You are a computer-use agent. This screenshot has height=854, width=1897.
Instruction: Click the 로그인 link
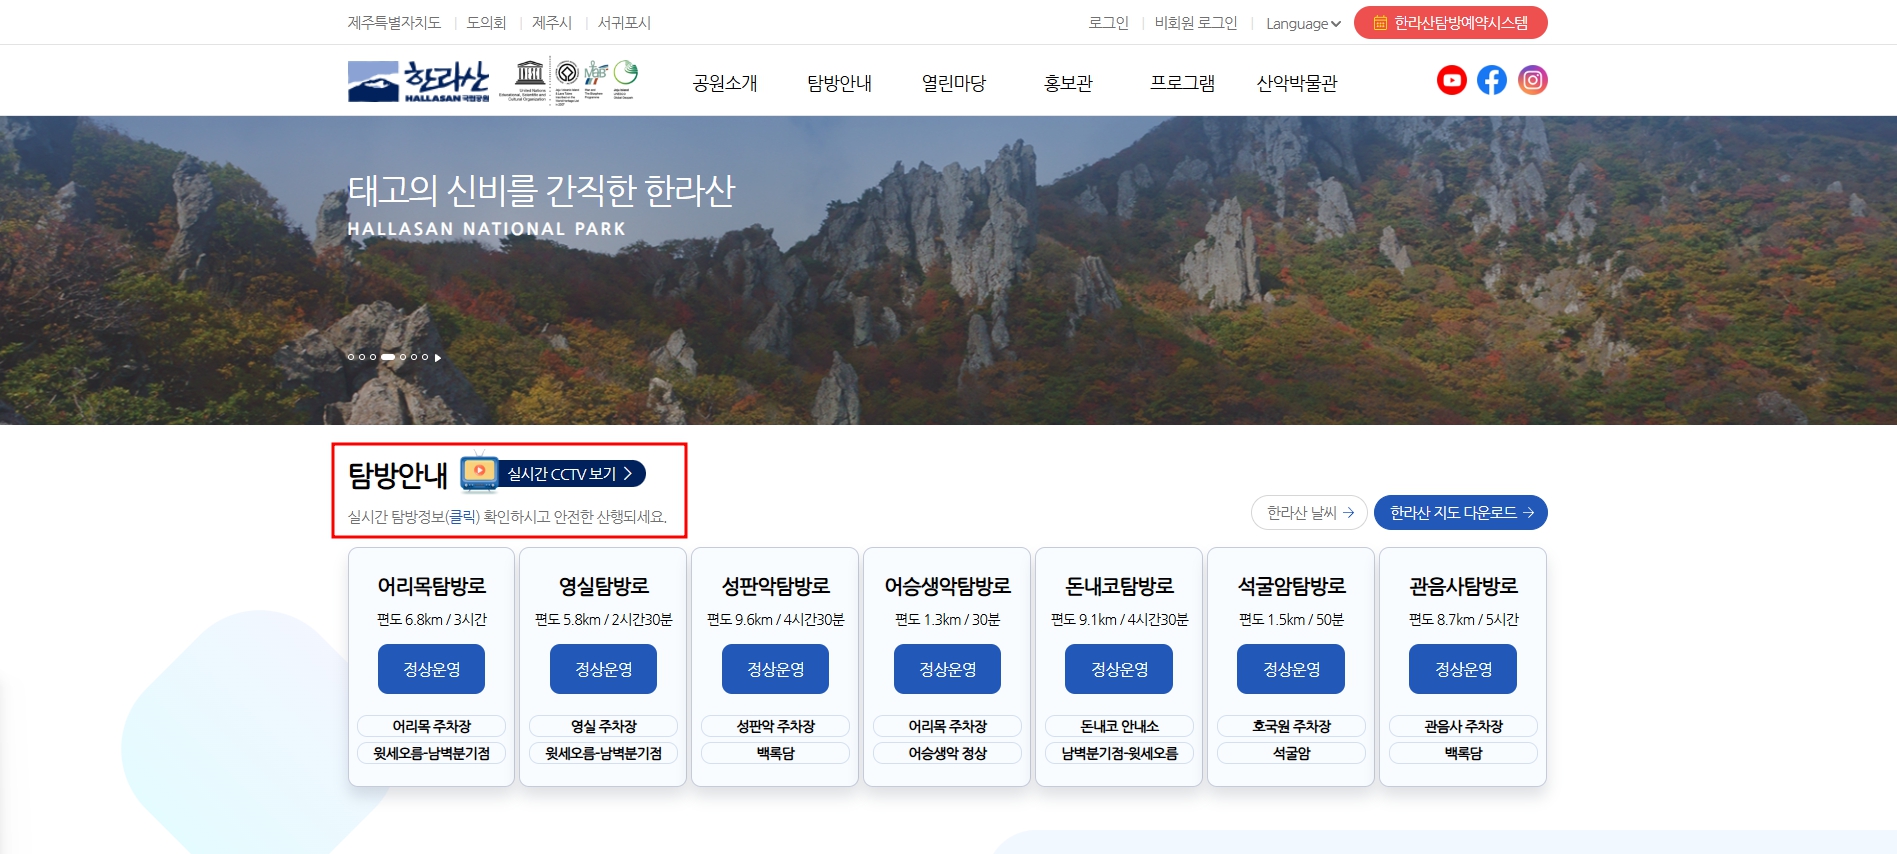1108,23
